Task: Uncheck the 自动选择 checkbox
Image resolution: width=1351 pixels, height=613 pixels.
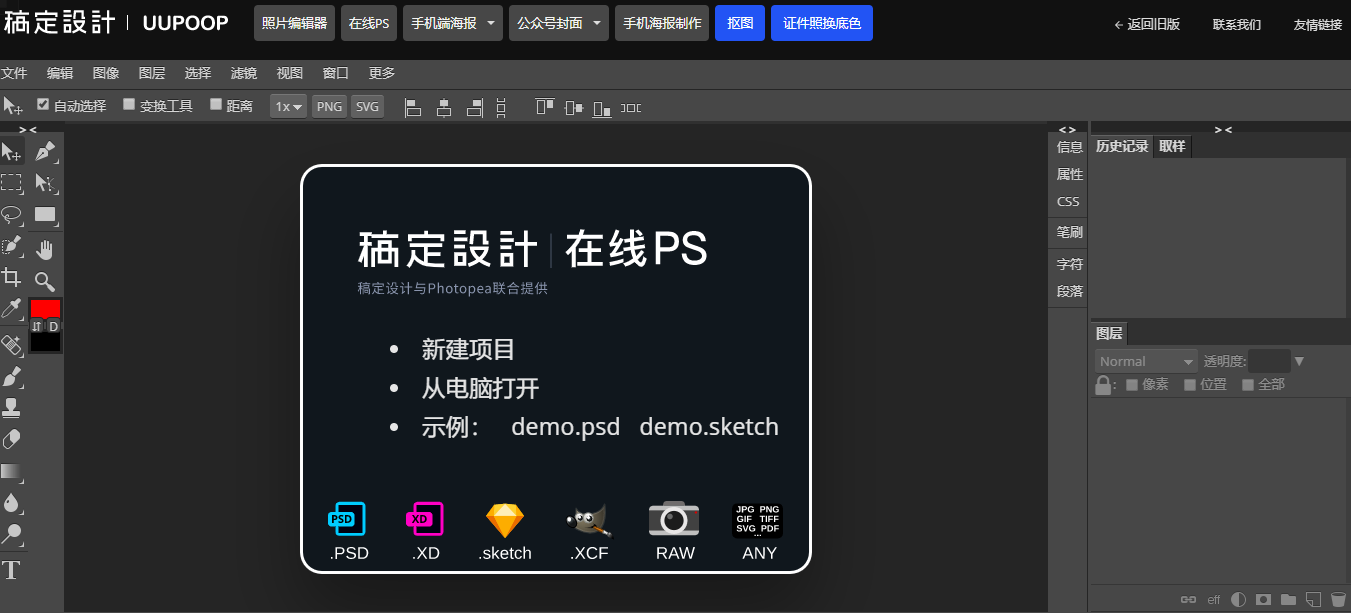Action: point(43,104)
